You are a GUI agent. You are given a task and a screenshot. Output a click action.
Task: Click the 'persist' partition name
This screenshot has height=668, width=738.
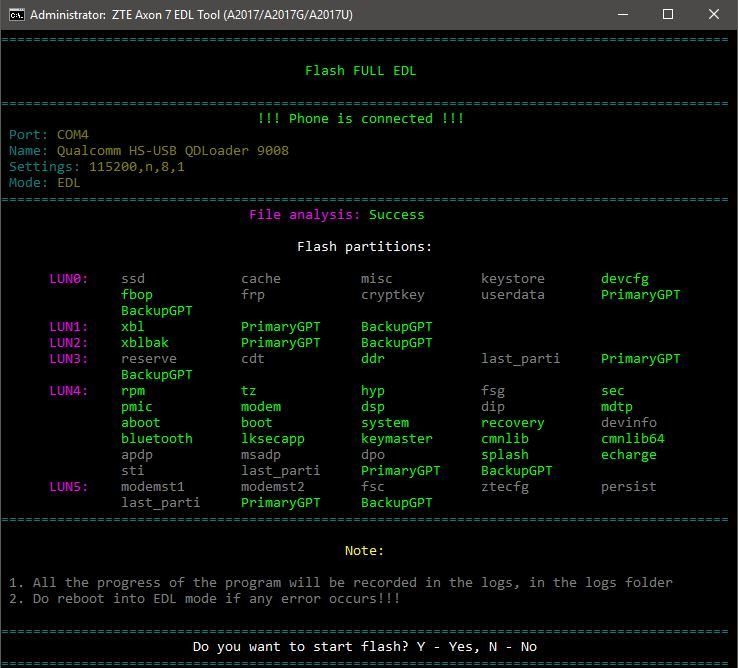(x=628, y=487)
